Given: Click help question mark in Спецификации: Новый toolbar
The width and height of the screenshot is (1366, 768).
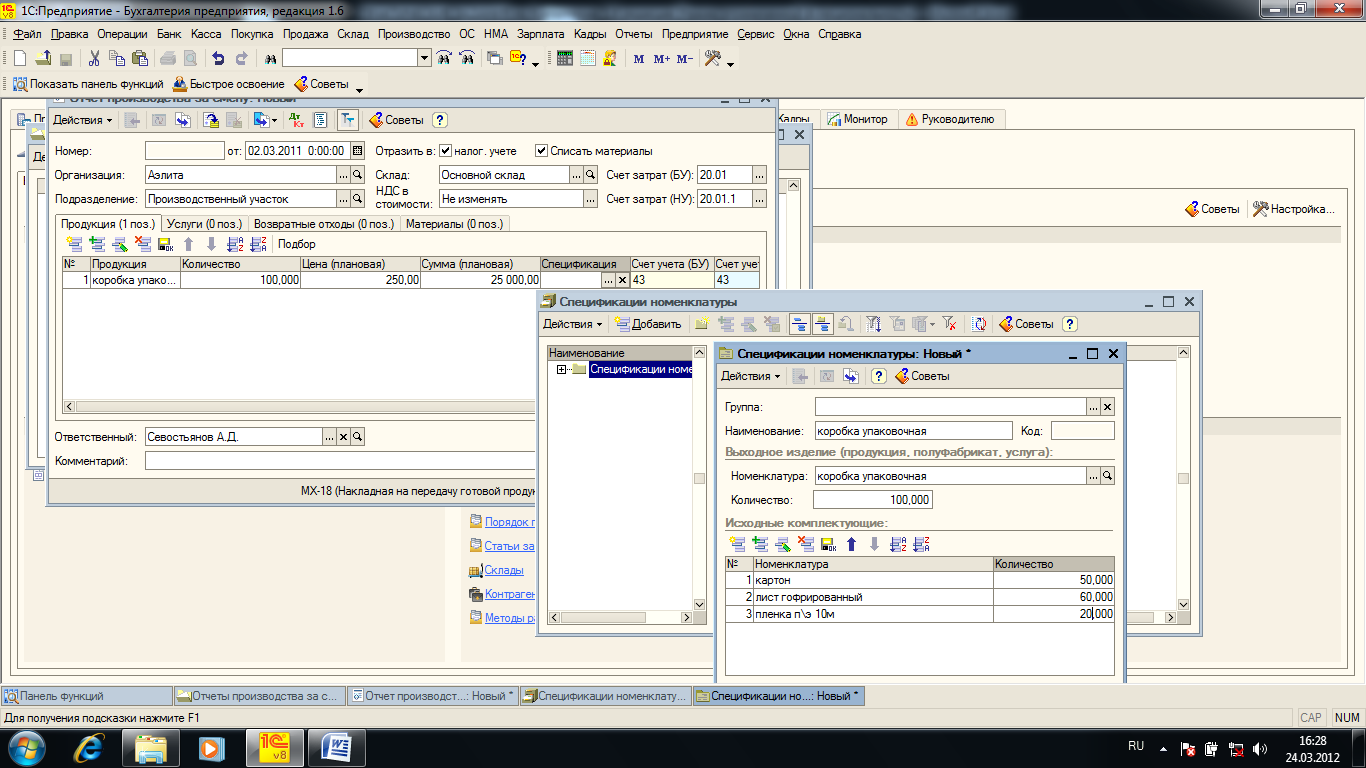Looking at the screenshot, I should (879, 376).
